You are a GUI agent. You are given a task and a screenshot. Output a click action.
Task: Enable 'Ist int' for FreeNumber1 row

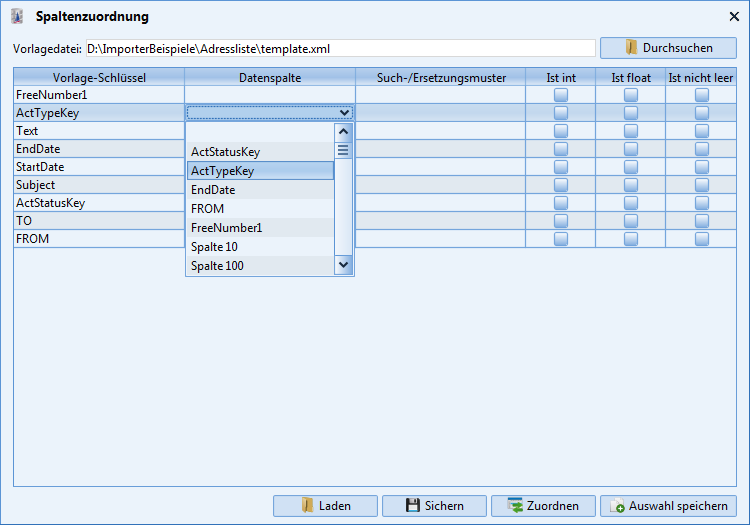(x=560, y=95)
